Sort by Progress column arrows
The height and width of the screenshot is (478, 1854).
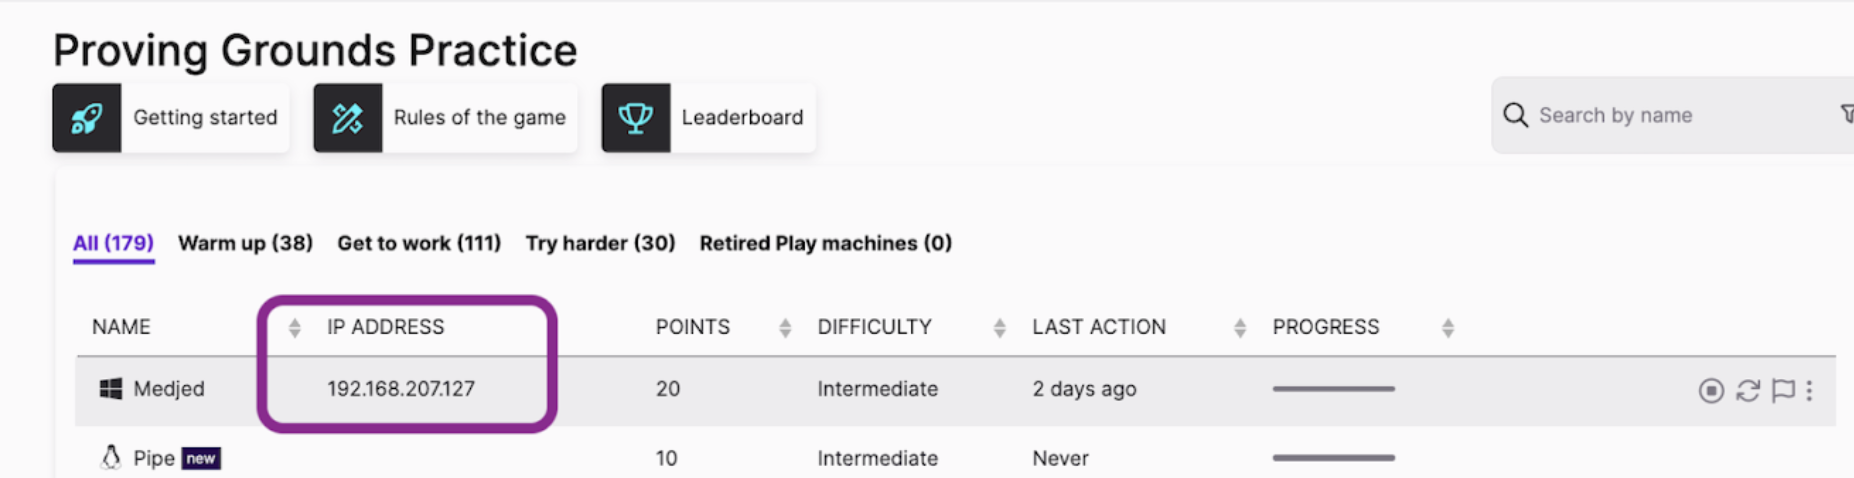pos(1448,328)
